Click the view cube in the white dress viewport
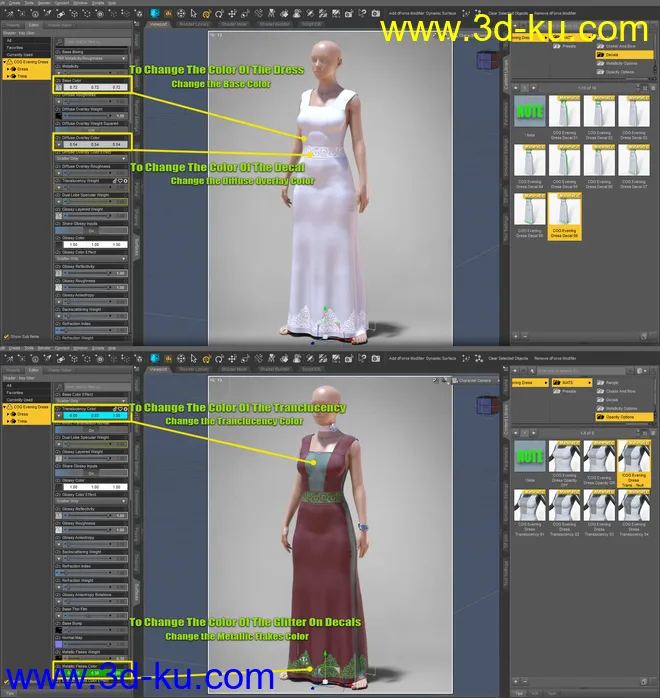The image size is (660, 698). pyautogui.click(x=487, y=59)
